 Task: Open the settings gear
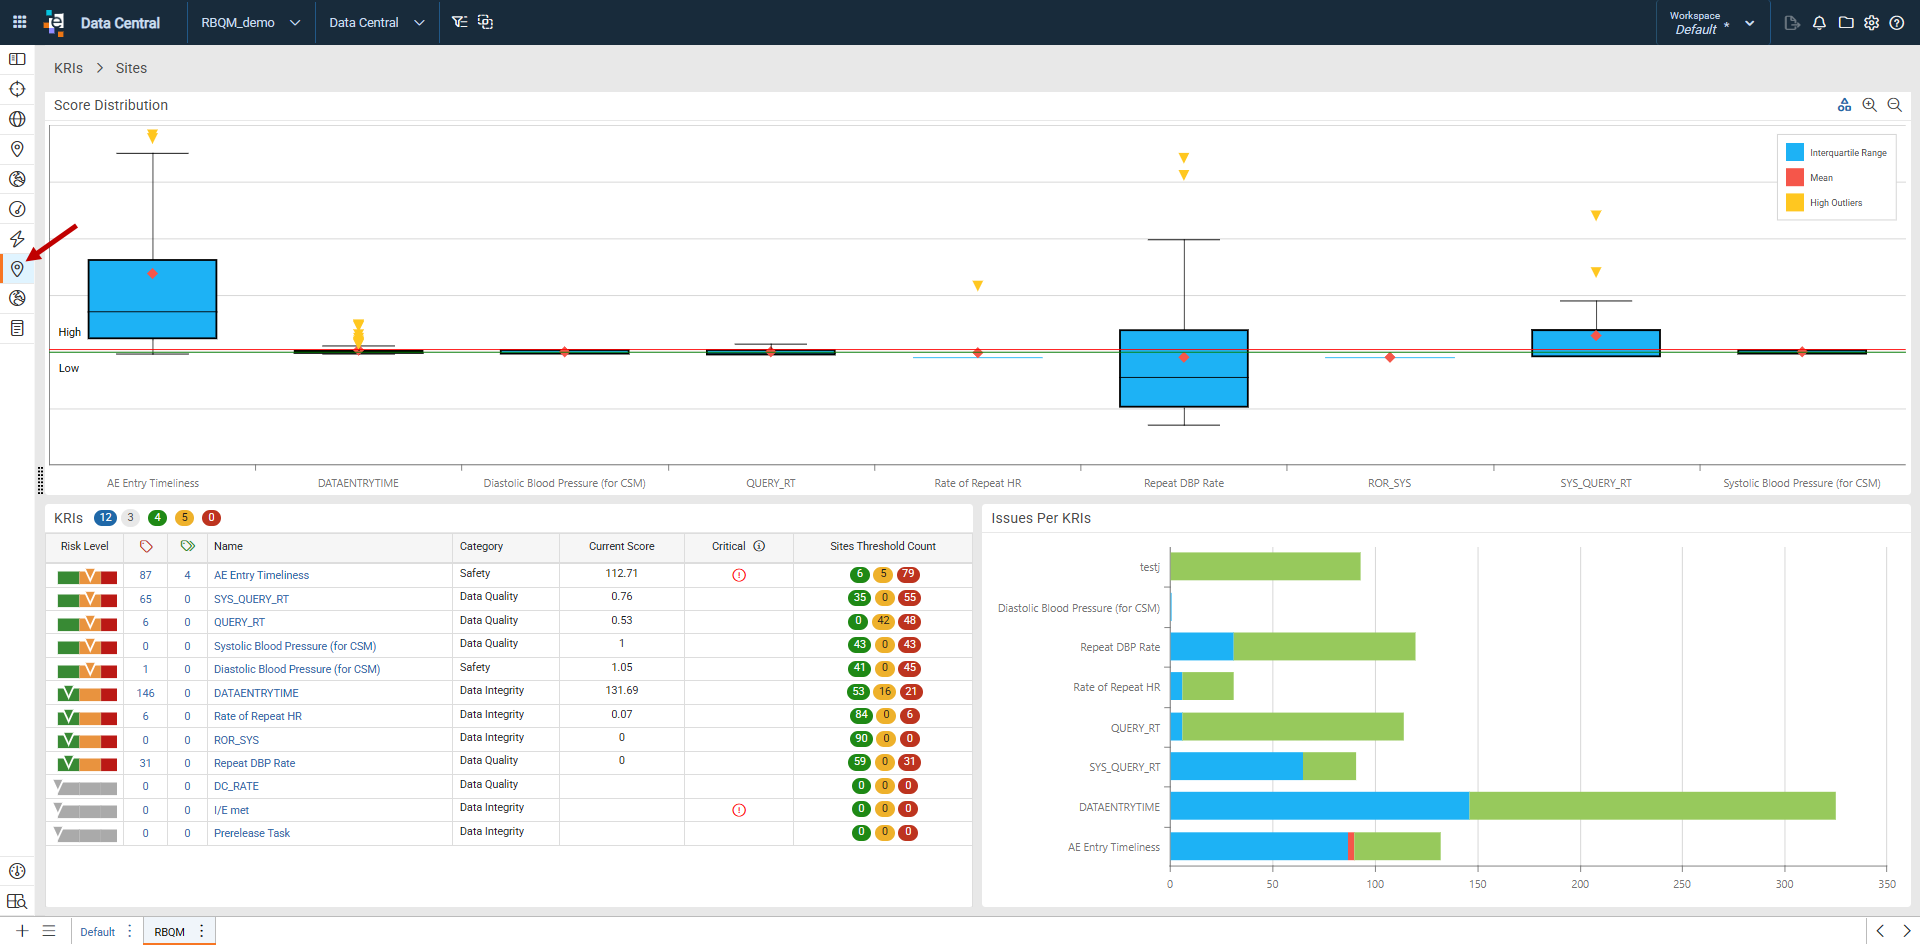click(x=1871, y=22)
